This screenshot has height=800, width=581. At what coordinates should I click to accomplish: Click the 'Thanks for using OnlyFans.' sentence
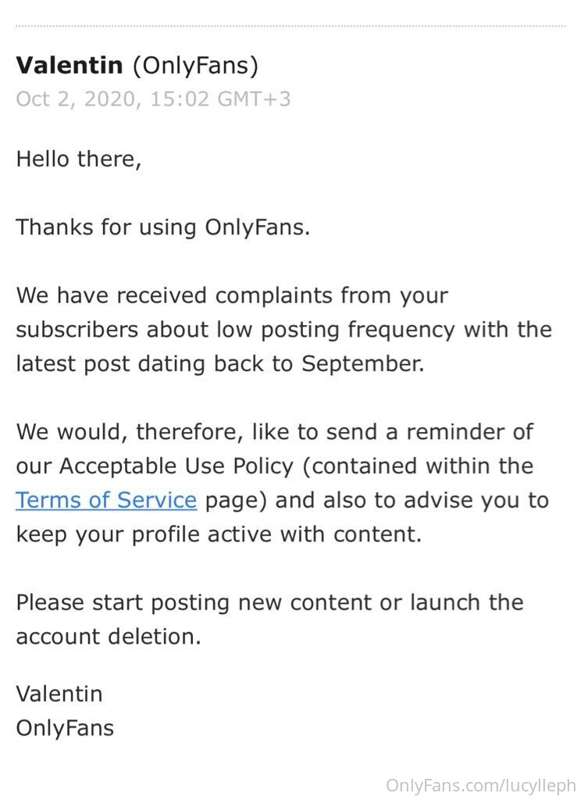click(163, 228)
